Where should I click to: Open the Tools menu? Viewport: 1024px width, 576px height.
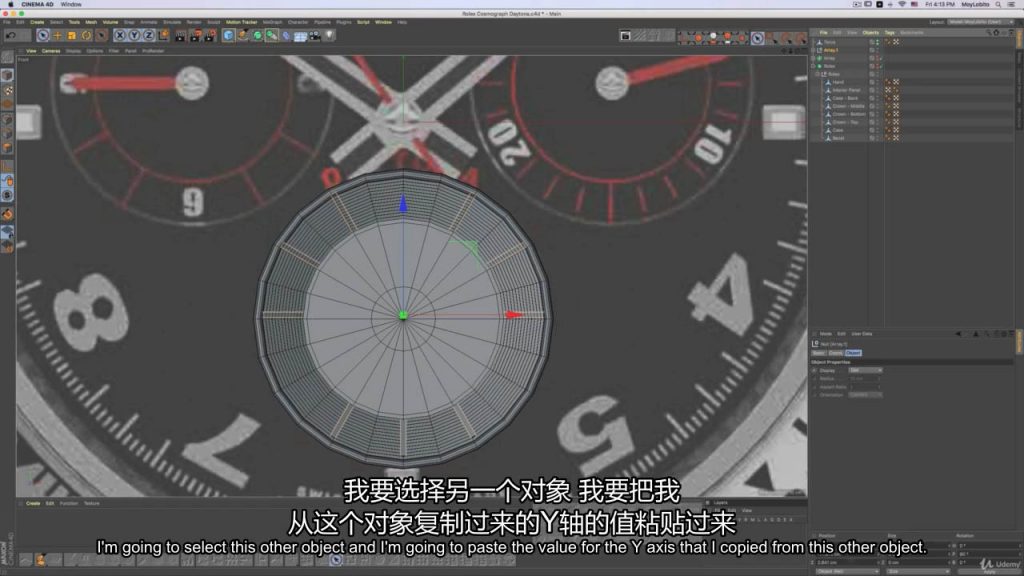click(74, 22)
